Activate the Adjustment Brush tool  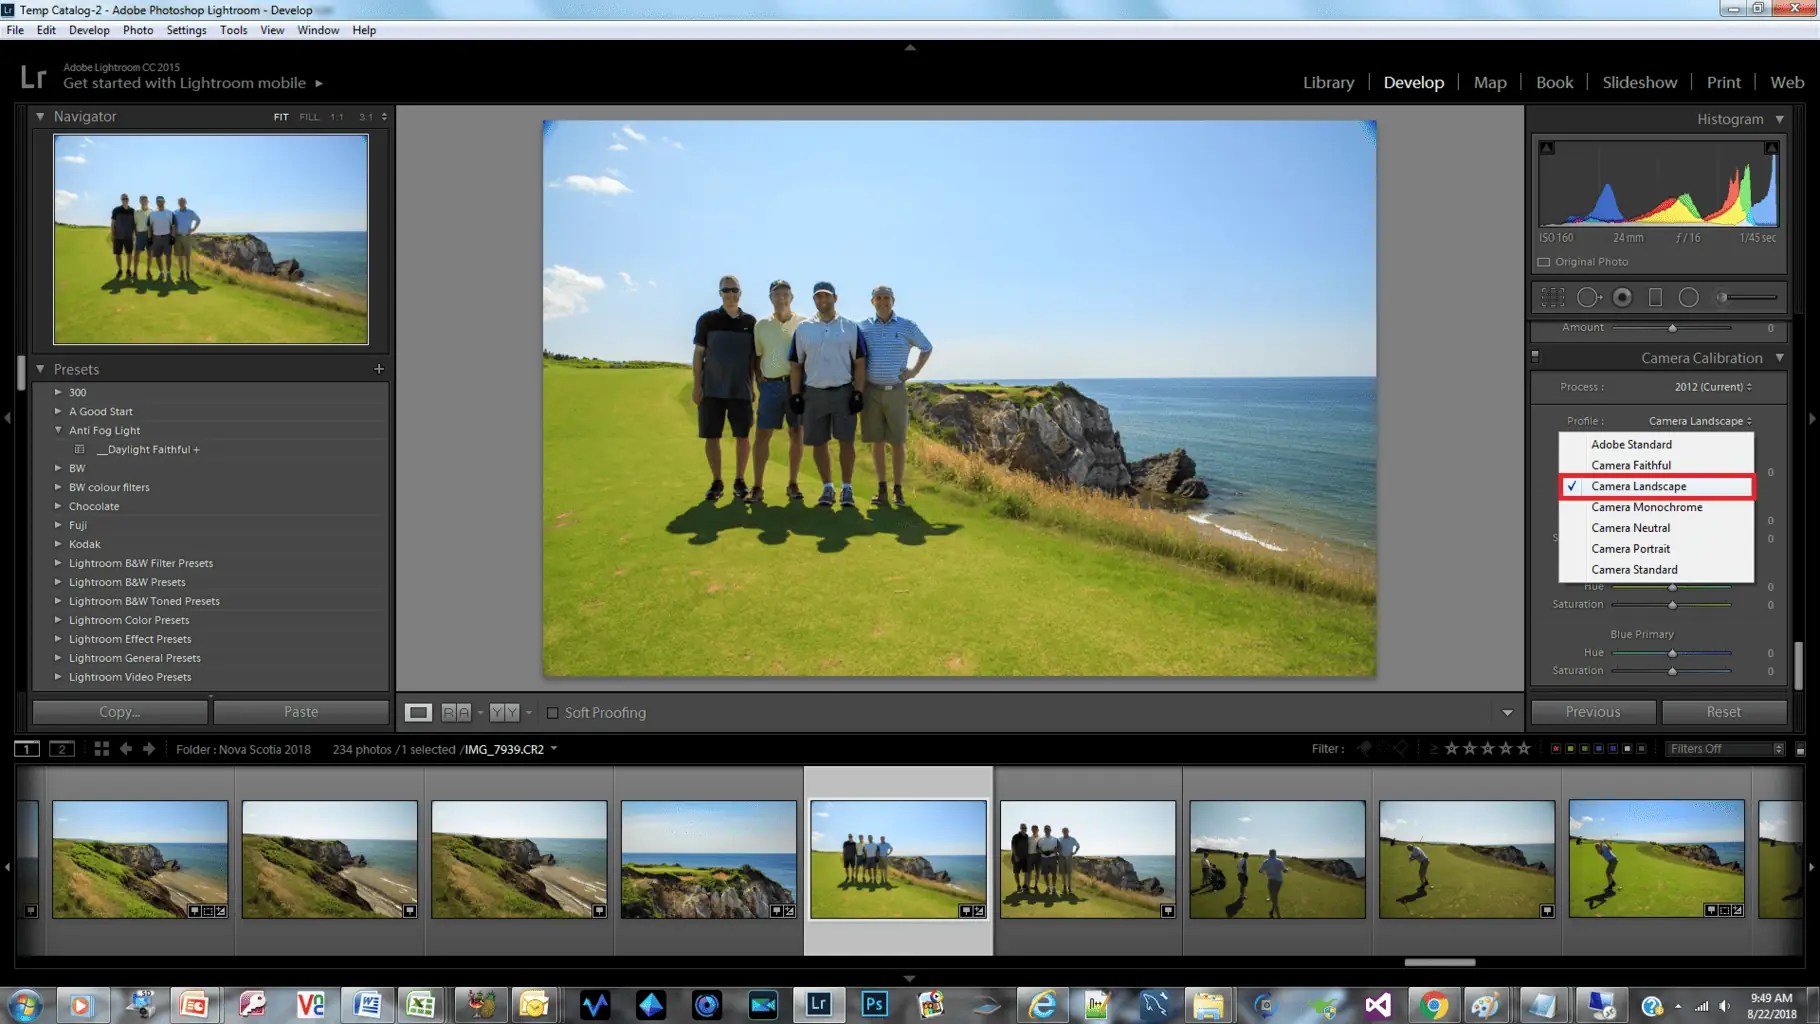[x=1721, y=297]
